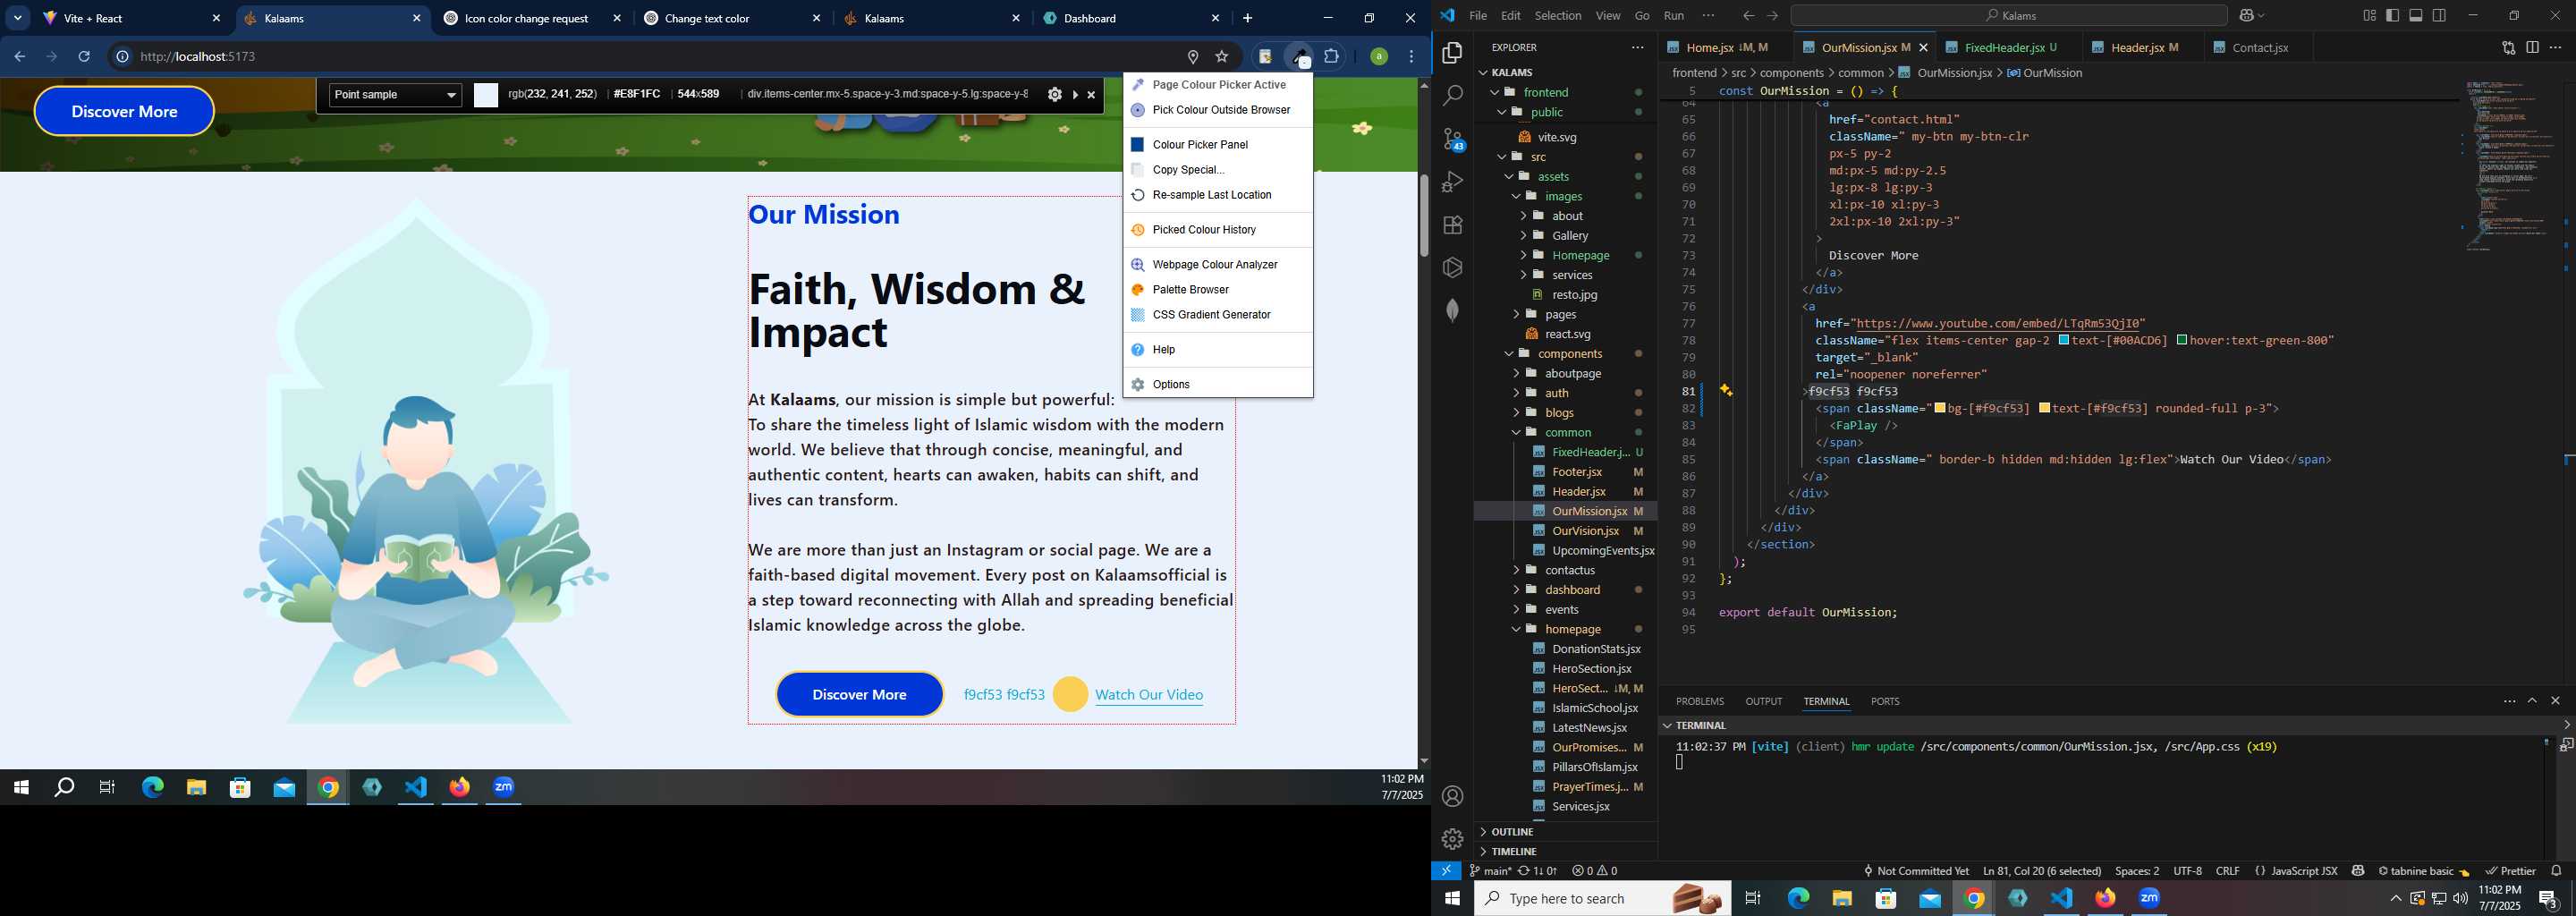
Task: Click ColorZilla toolbar settings gear
Action: tap(1054, 94)
